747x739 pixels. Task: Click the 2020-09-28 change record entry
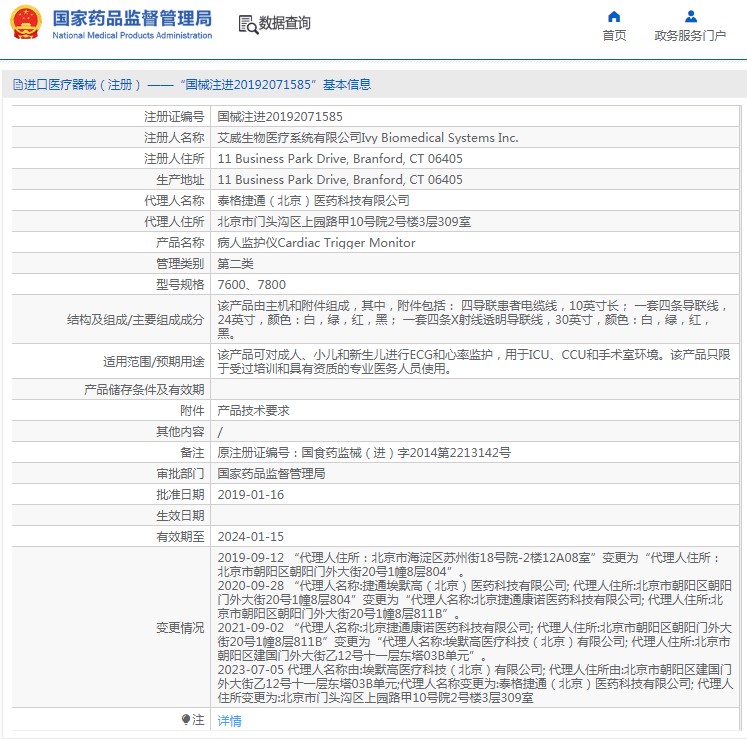[474, 599]
